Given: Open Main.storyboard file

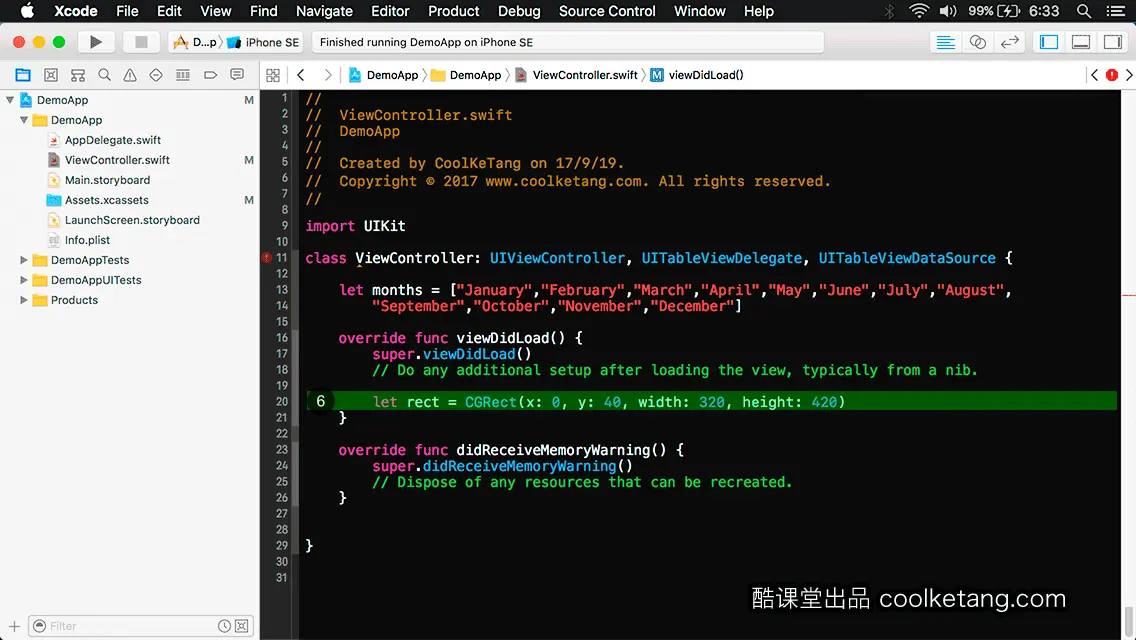Looking at the screenshot, I should [107, 180].
